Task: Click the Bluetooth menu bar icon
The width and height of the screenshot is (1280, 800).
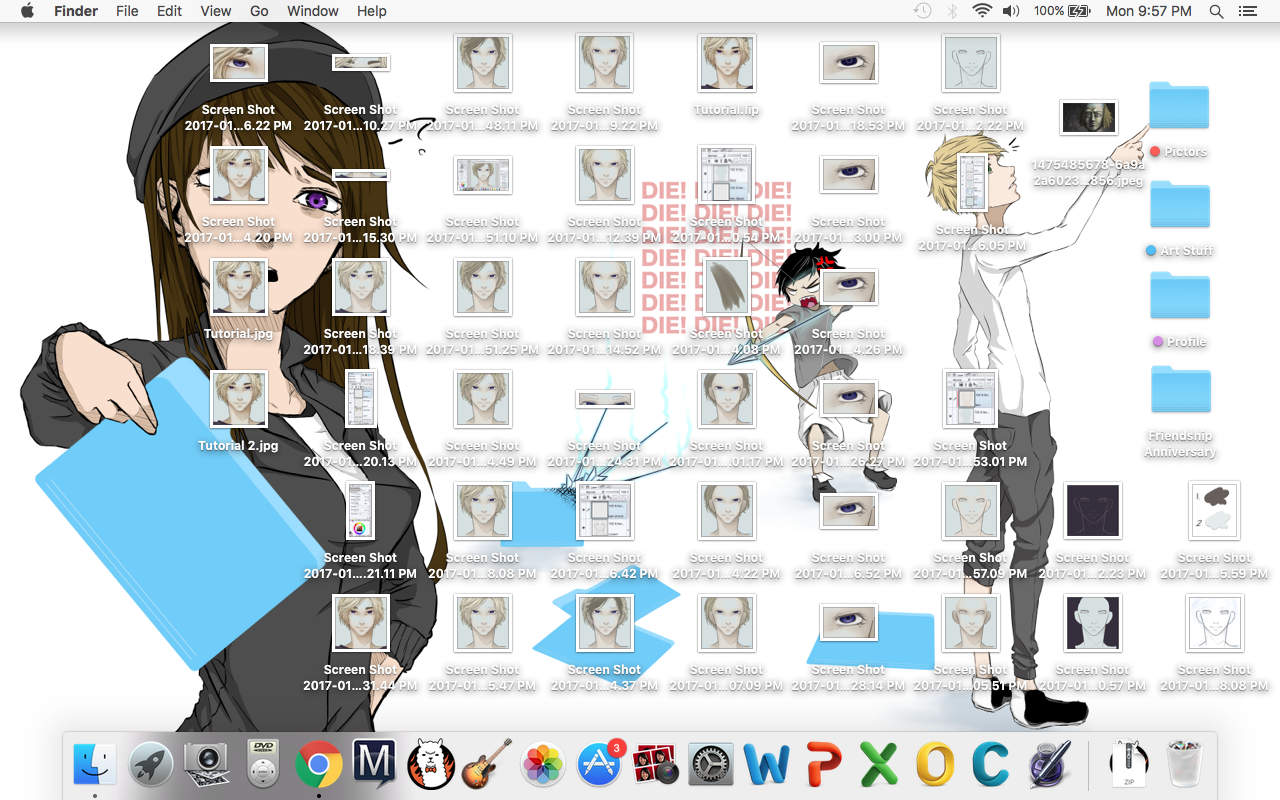Action: click(x=952, y=11)
